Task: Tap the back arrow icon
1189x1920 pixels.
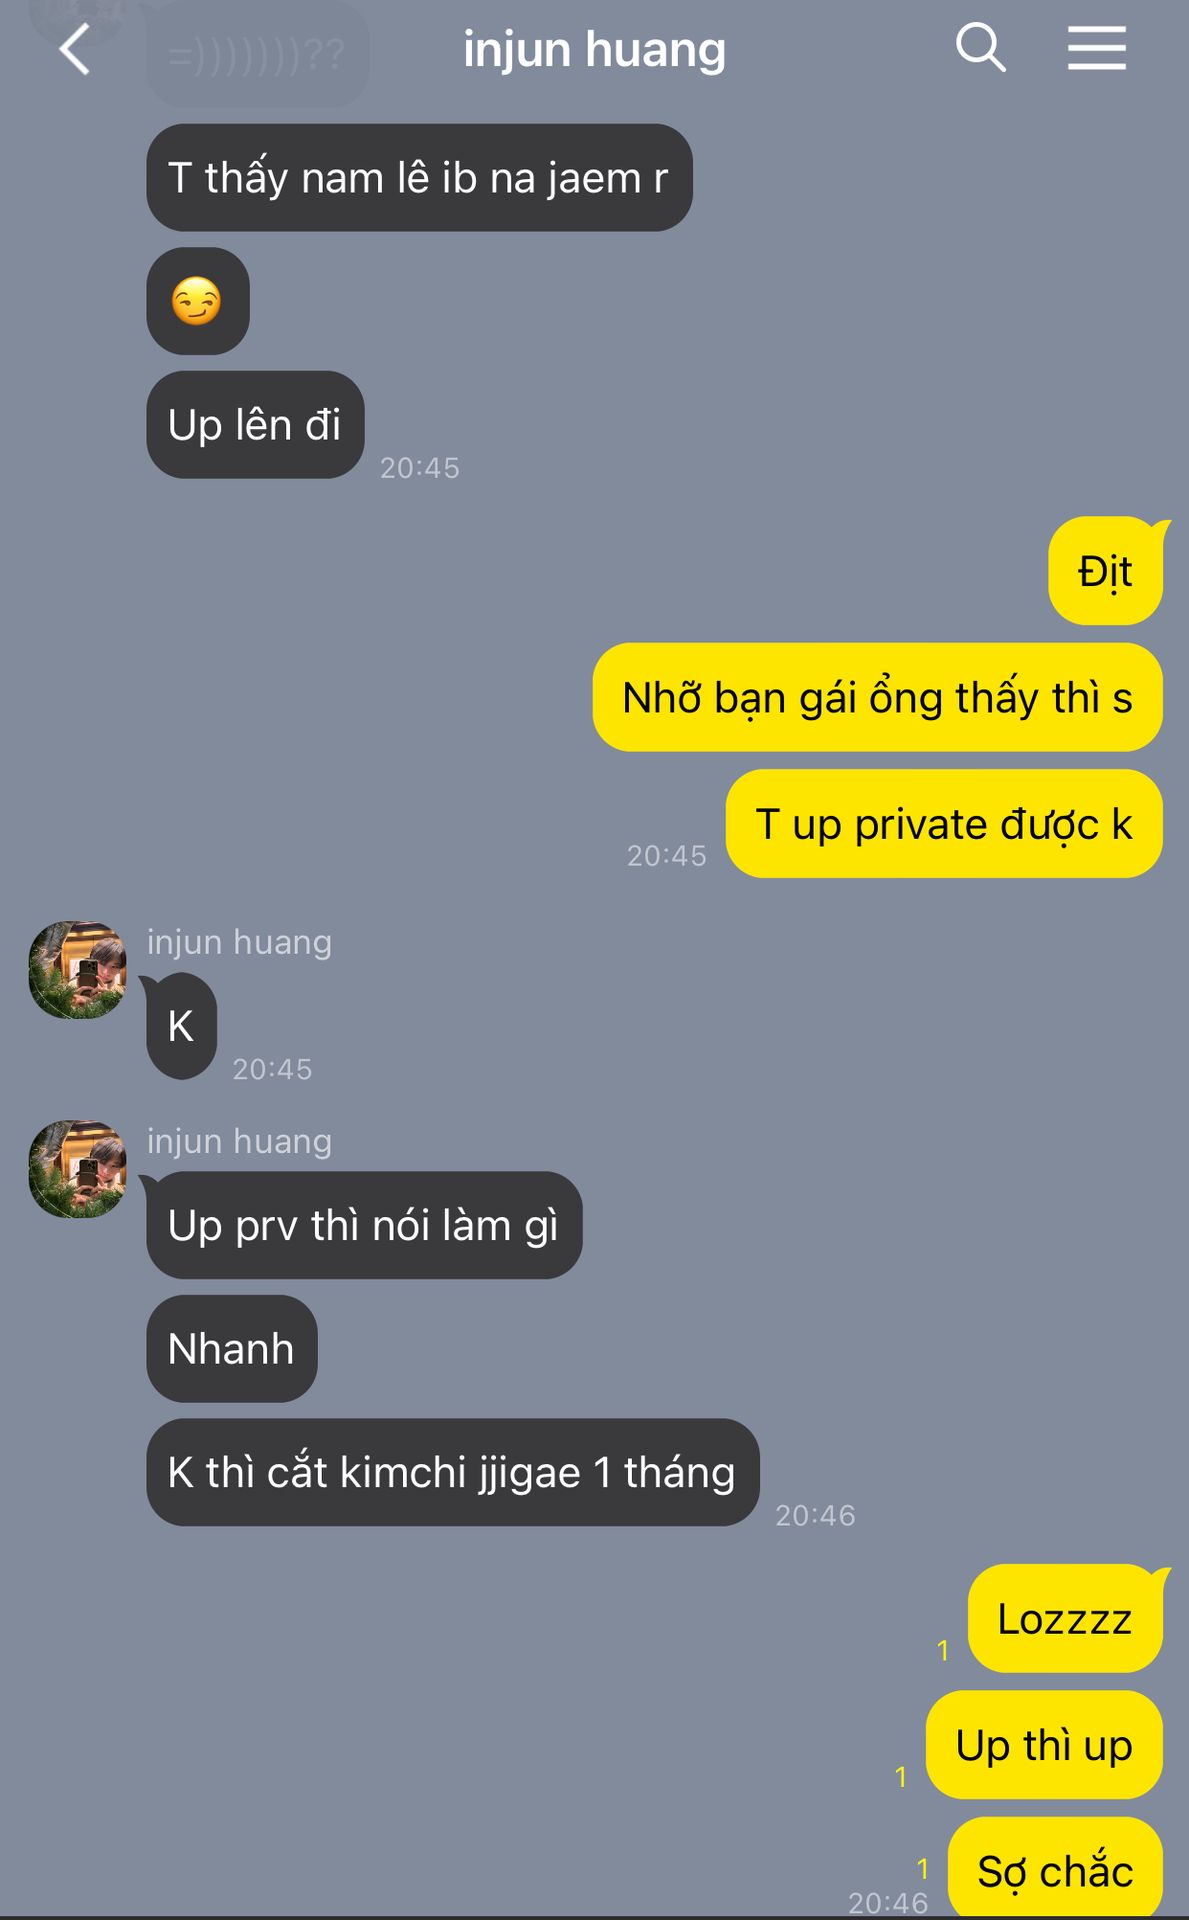Action: tap(75, 49)
